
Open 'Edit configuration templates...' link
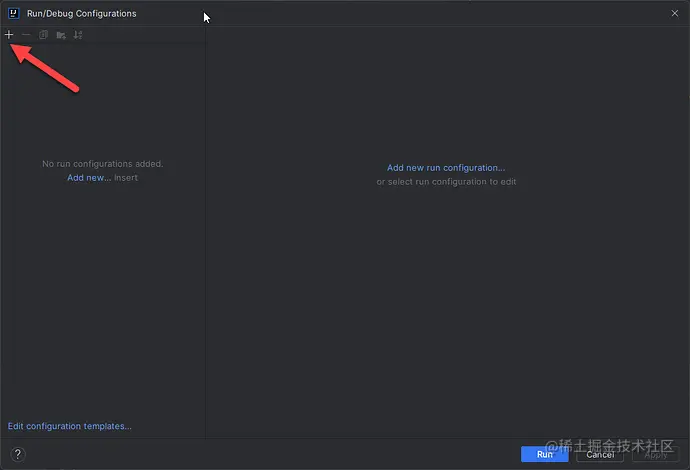[70, 426]
